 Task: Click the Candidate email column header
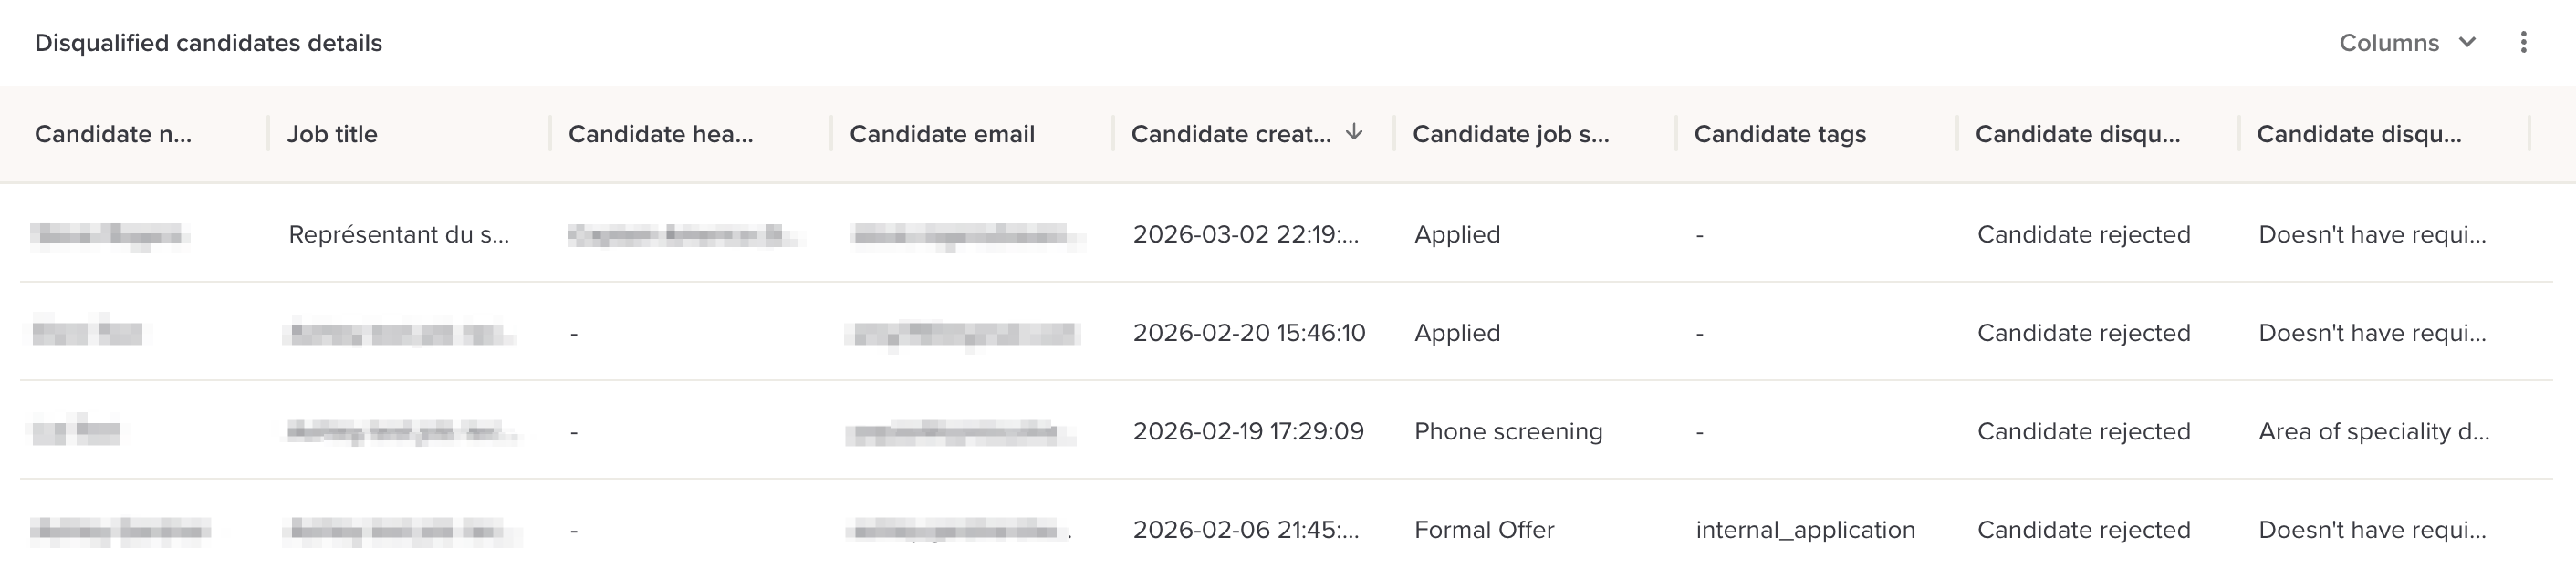(x=942, y=134)
